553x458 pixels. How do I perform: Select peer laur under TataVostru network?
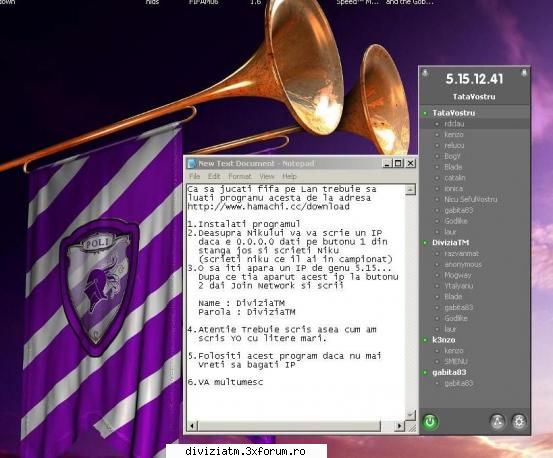pyautogui.click(x=474, y=232)
